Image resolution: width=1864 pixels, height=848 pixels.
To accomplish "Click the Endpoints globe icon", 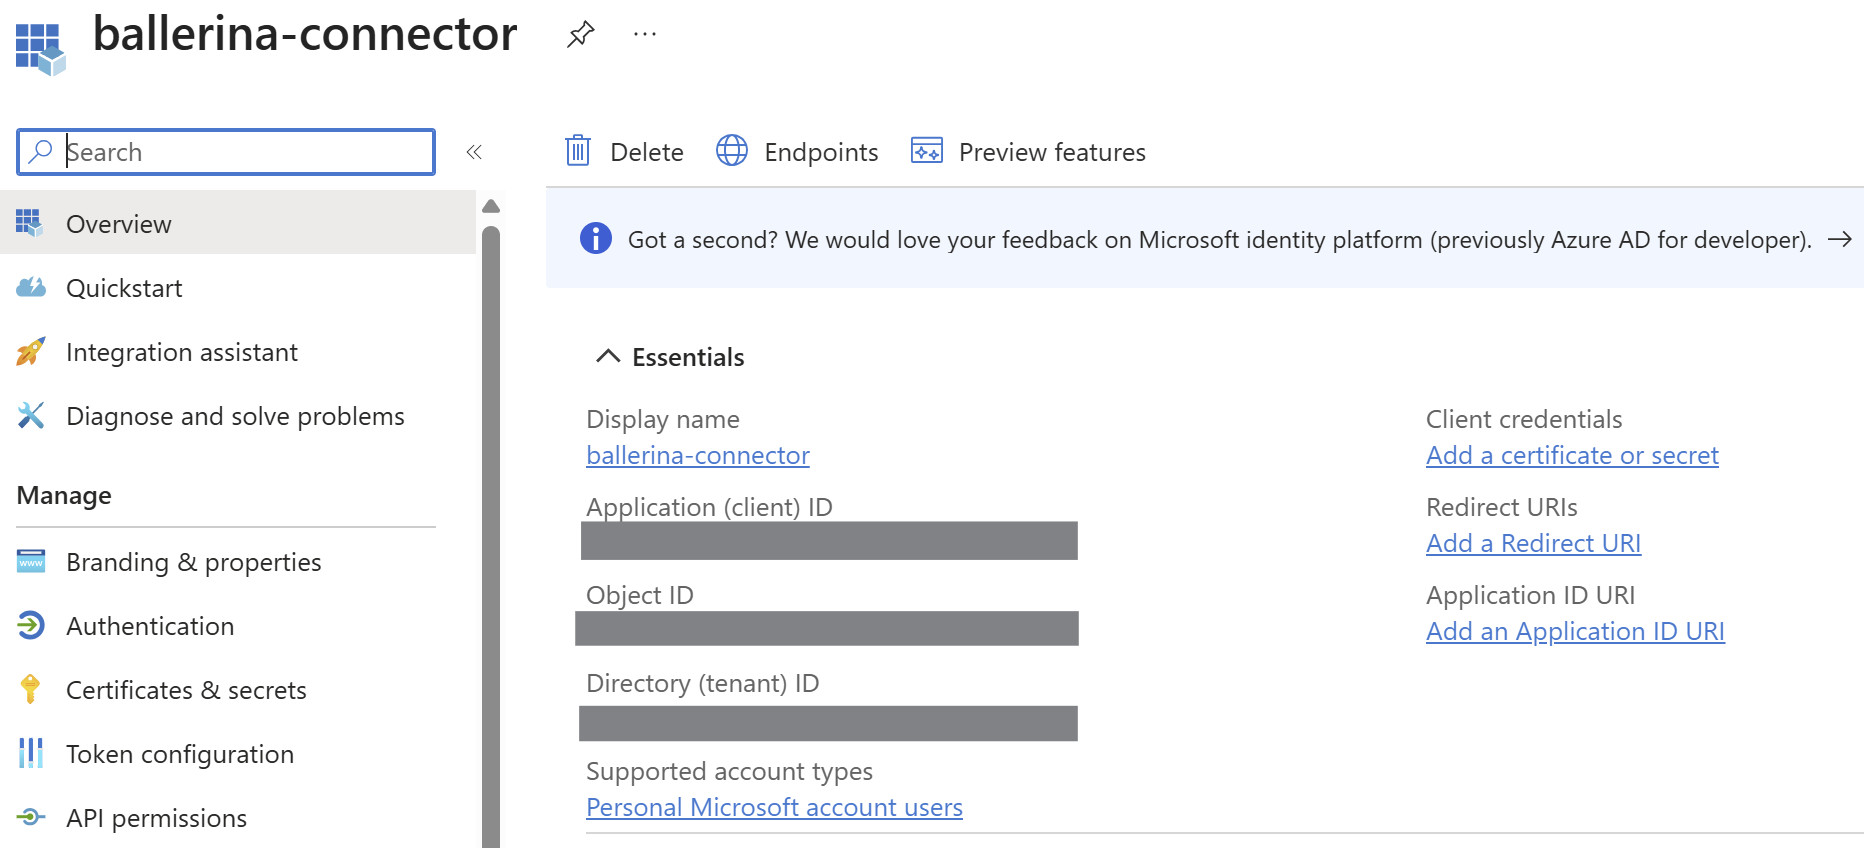I will pyautogui.click(x=732, y=151).
